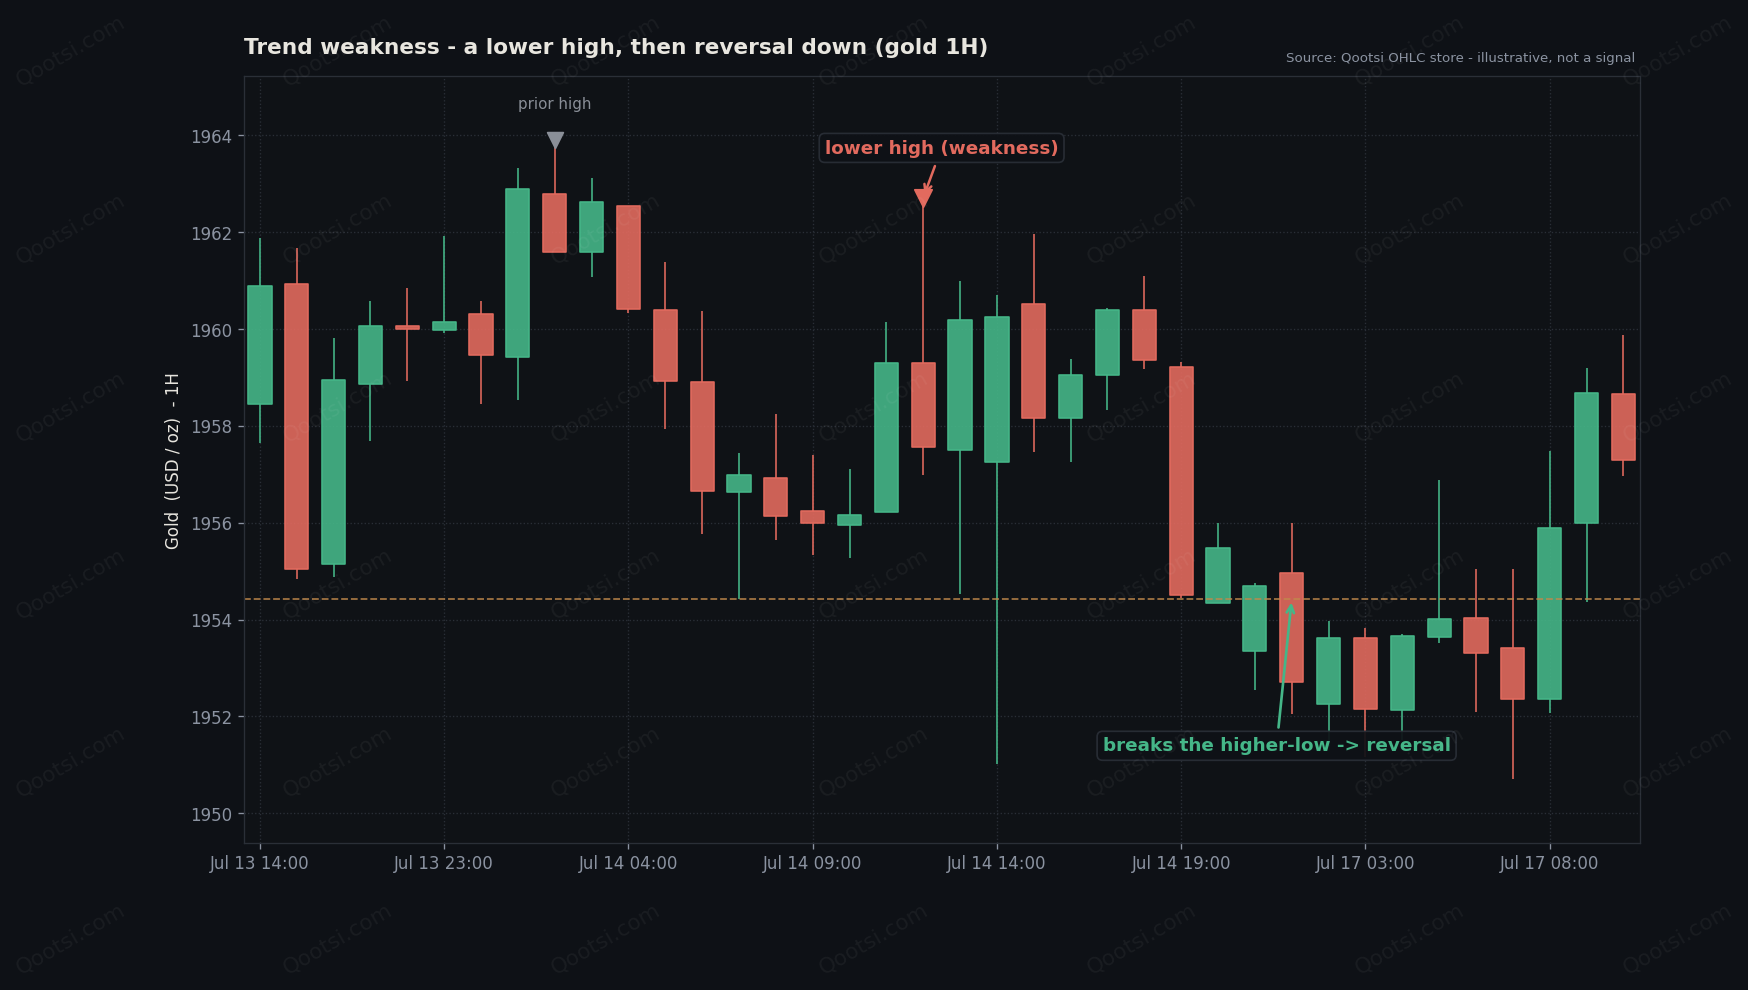1748x990 pixels.
Task: Click the 1950 price axis label
Action: pos(211,815)
